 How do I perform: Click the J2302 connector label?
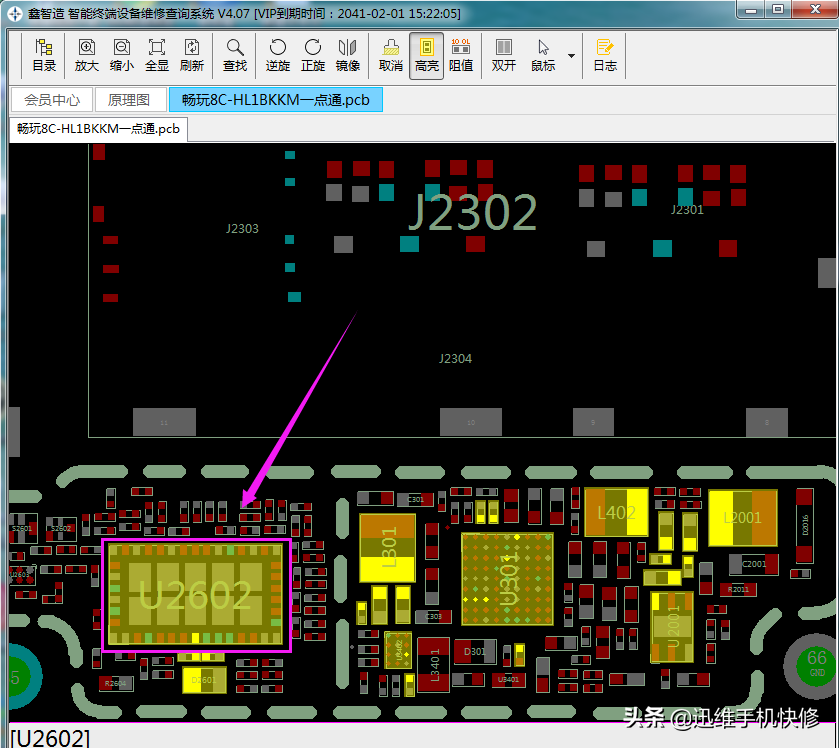tap(472, 212)
